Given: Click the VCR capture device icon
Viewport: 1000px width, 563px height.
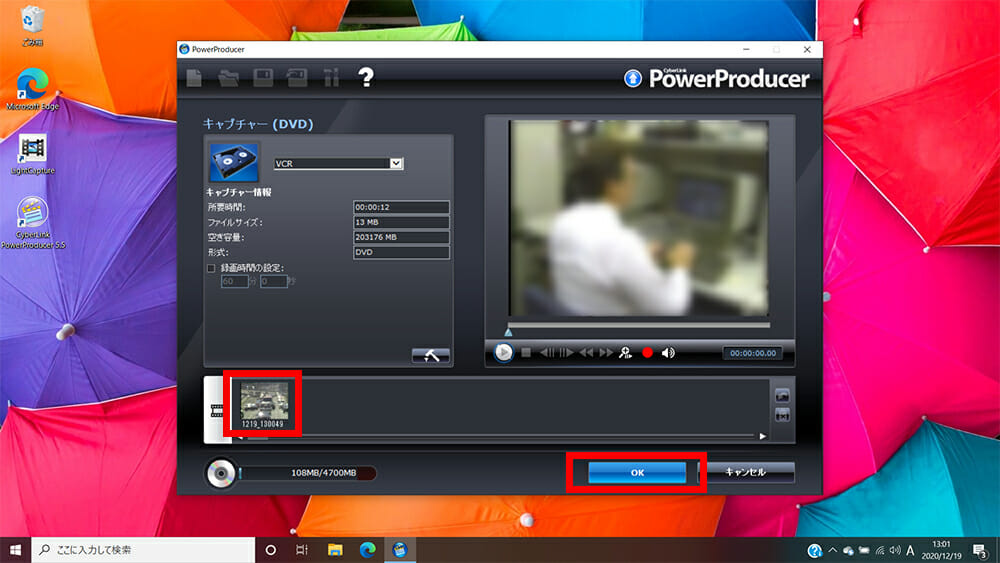Looking at the screenshot, I should point(234,163).
